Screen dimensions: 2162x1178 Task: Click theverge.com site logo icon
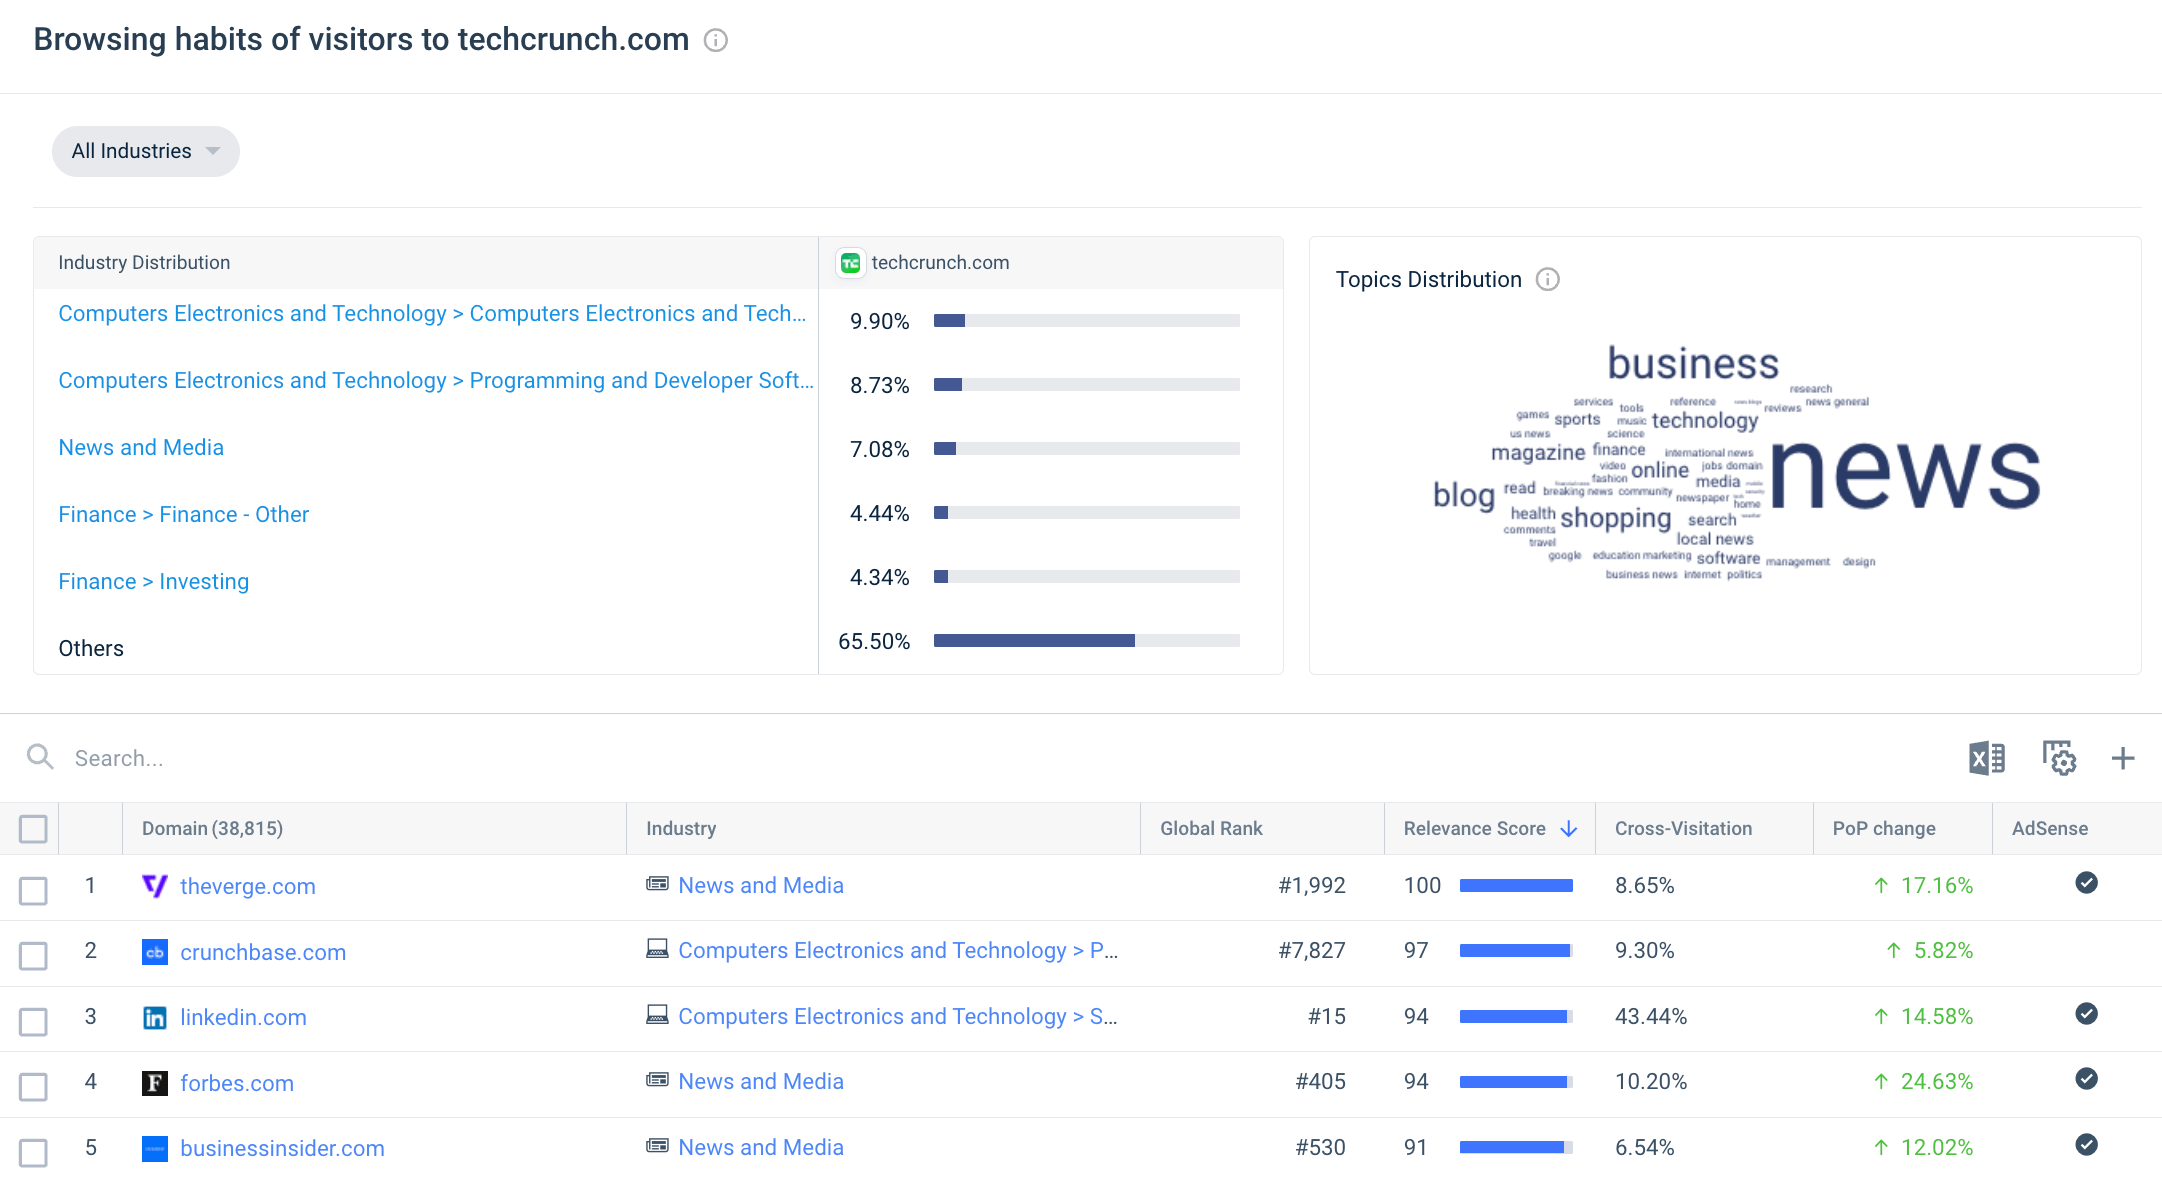(x=155, y=886)
